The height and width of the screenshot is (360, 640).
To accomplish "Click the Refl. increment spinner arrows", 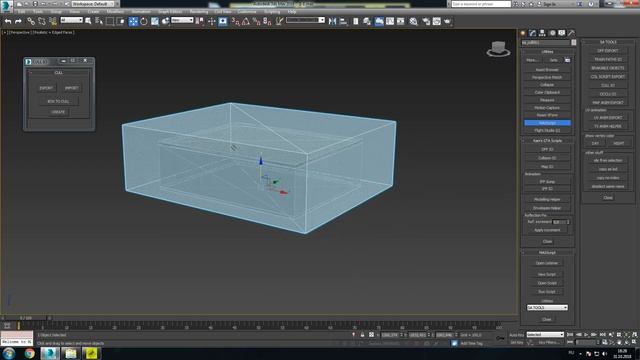I will 568,222.
